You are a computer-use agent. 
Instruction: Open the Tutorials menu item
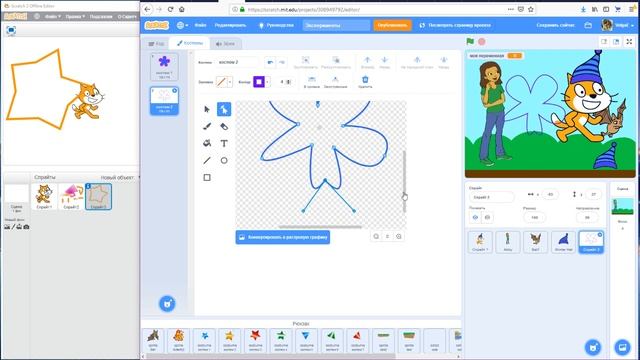tap(276, 25)
